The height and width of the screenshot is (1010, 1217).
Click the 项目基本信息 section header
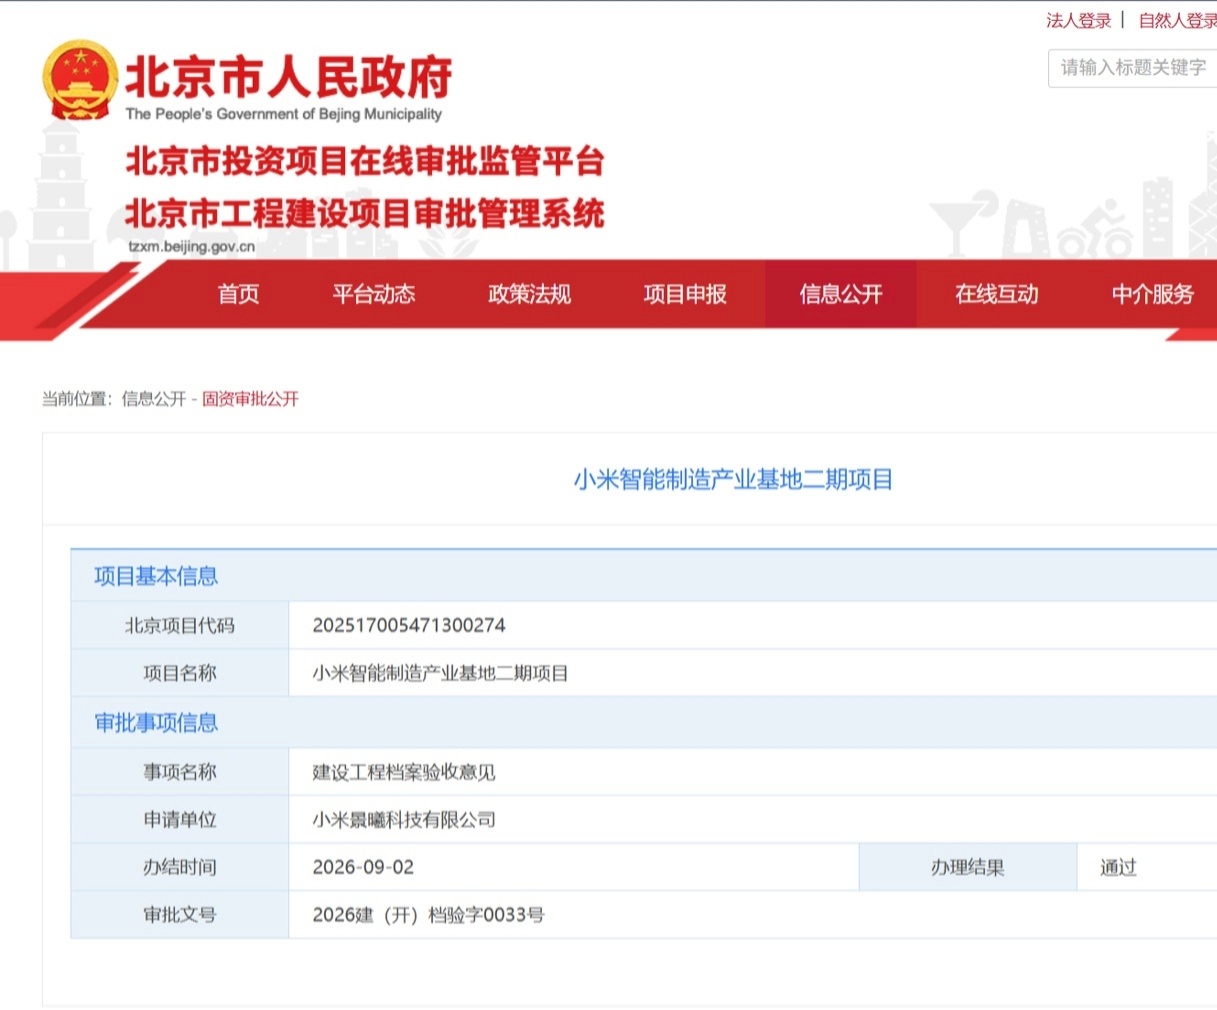click(156, 576)
